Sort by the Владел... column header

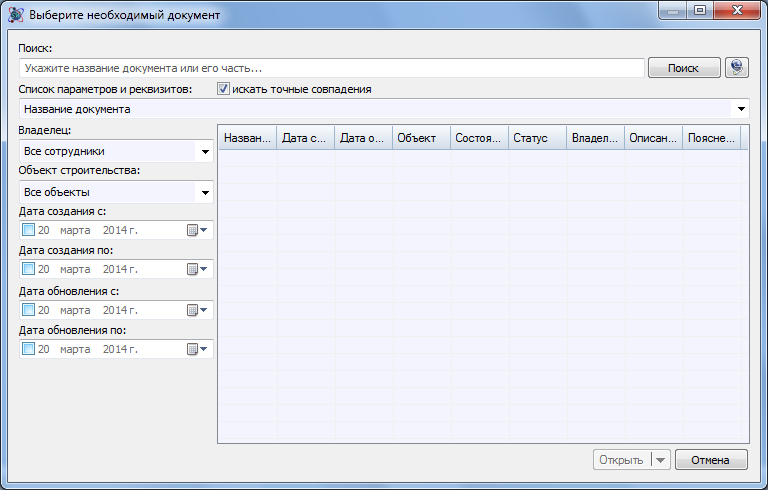point(595,138)
